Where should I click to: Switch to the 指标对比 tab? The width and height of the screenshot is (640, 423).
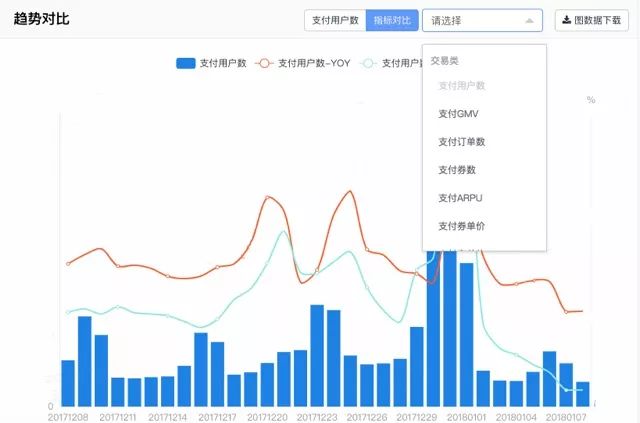point(392,20)
